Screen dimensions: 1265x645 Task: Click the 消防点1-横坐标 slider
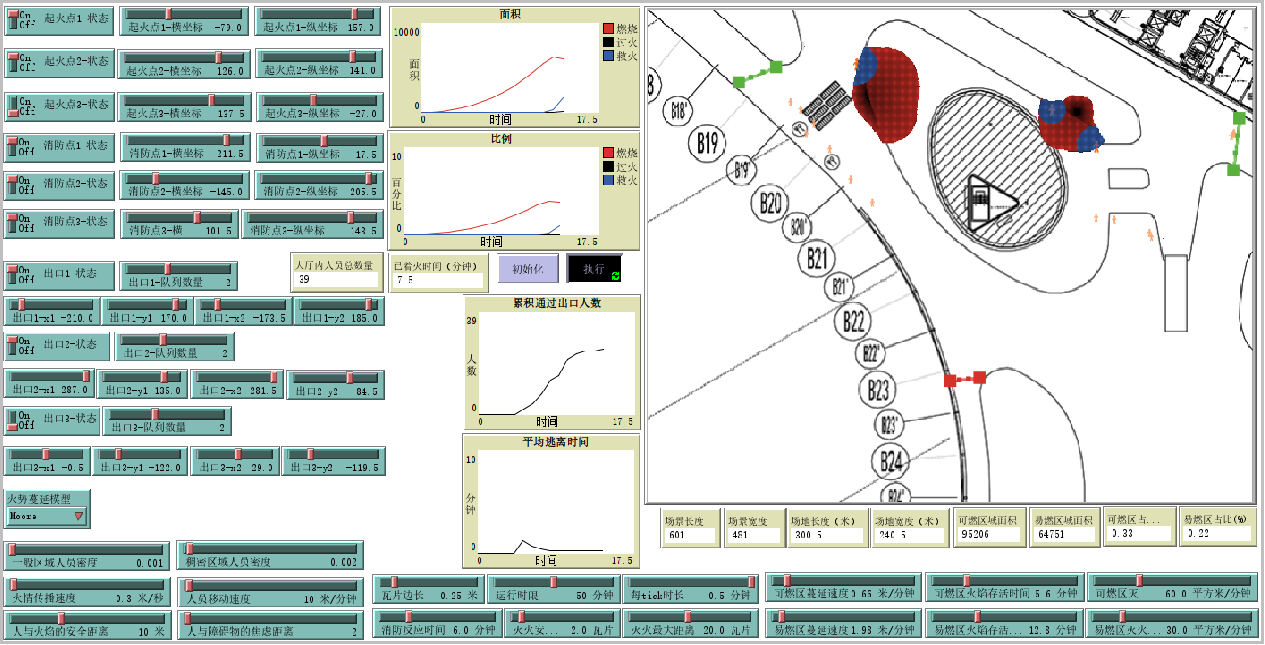[186, 148]
